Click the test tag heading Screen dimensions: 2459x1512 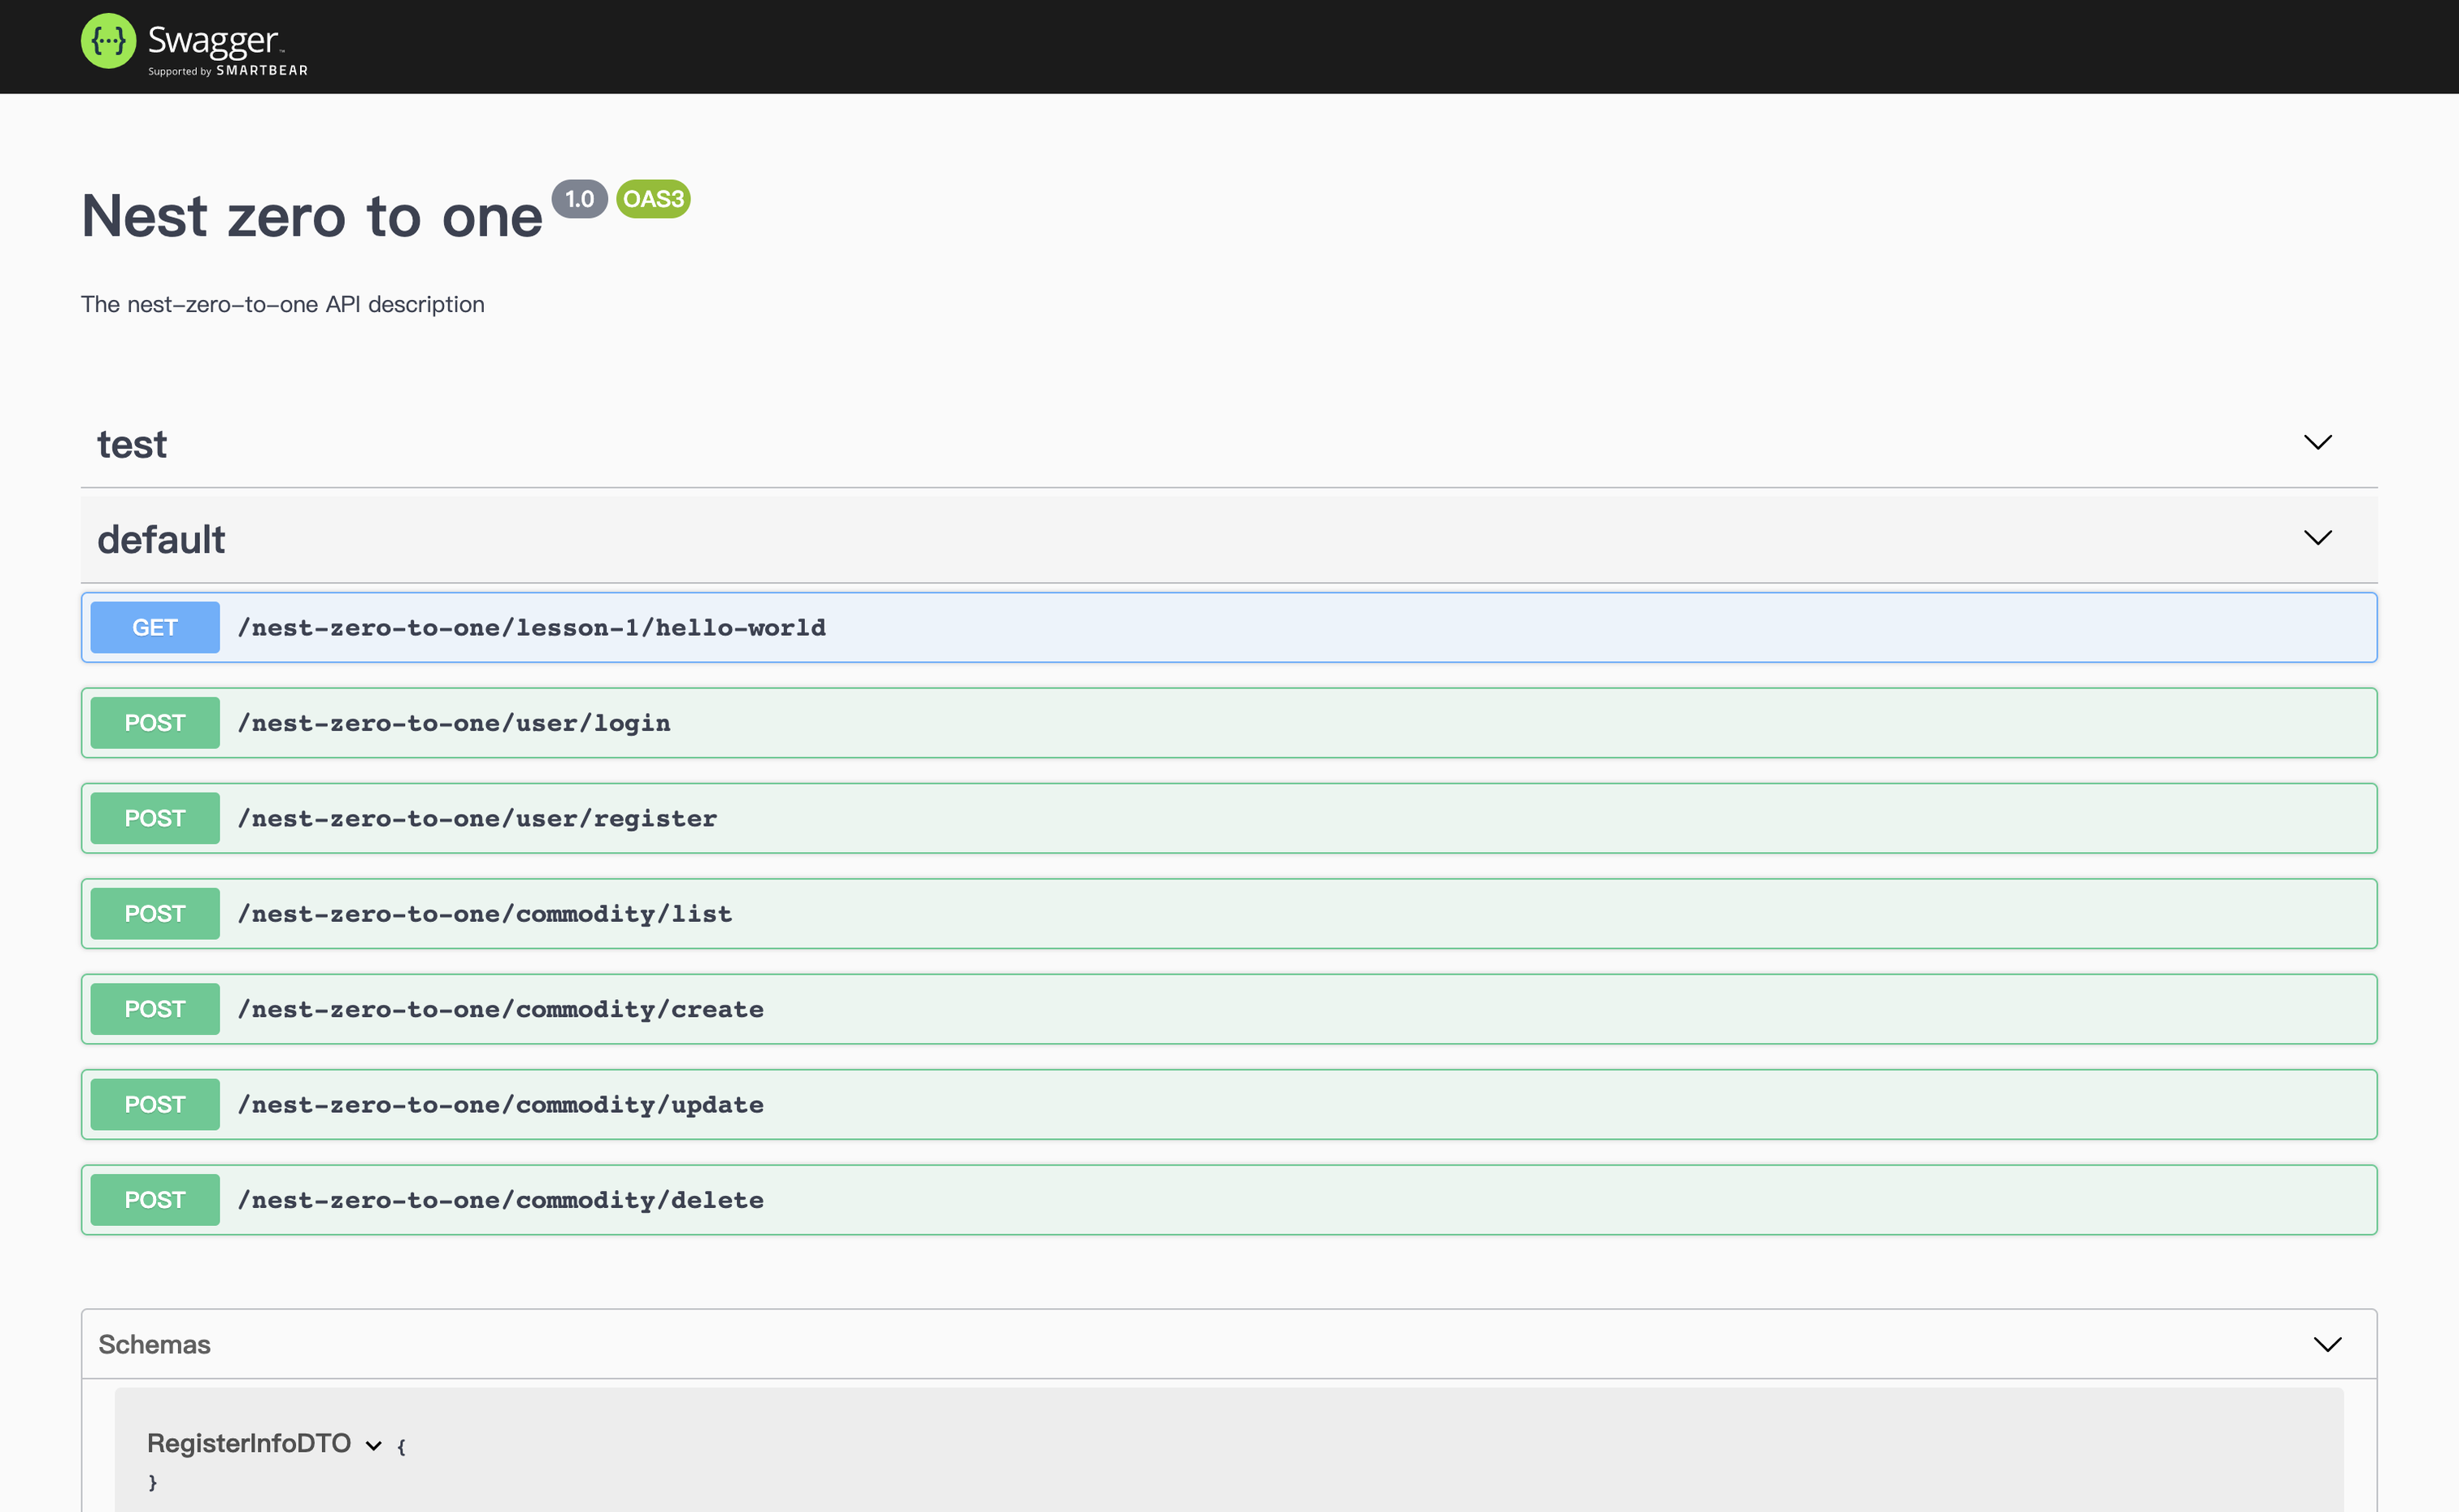click(132, 444)
